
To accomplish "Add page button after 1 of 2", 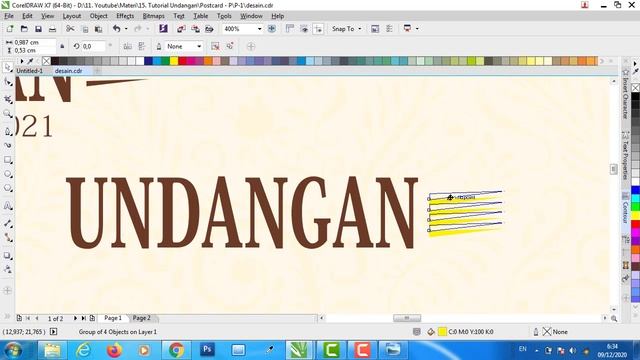I will [92, 318].
